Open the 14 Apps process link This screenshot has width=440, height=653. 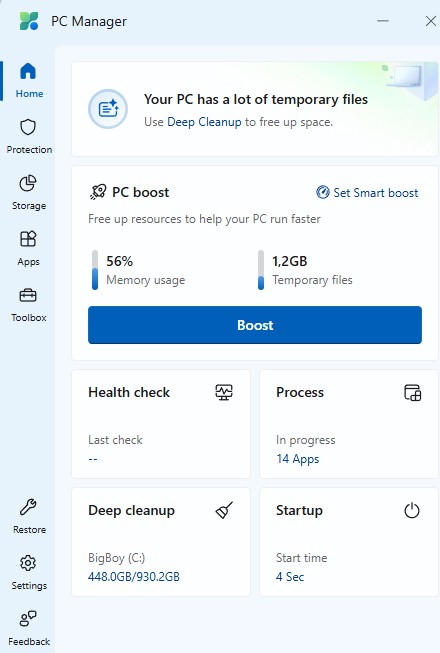pos(298,459)
